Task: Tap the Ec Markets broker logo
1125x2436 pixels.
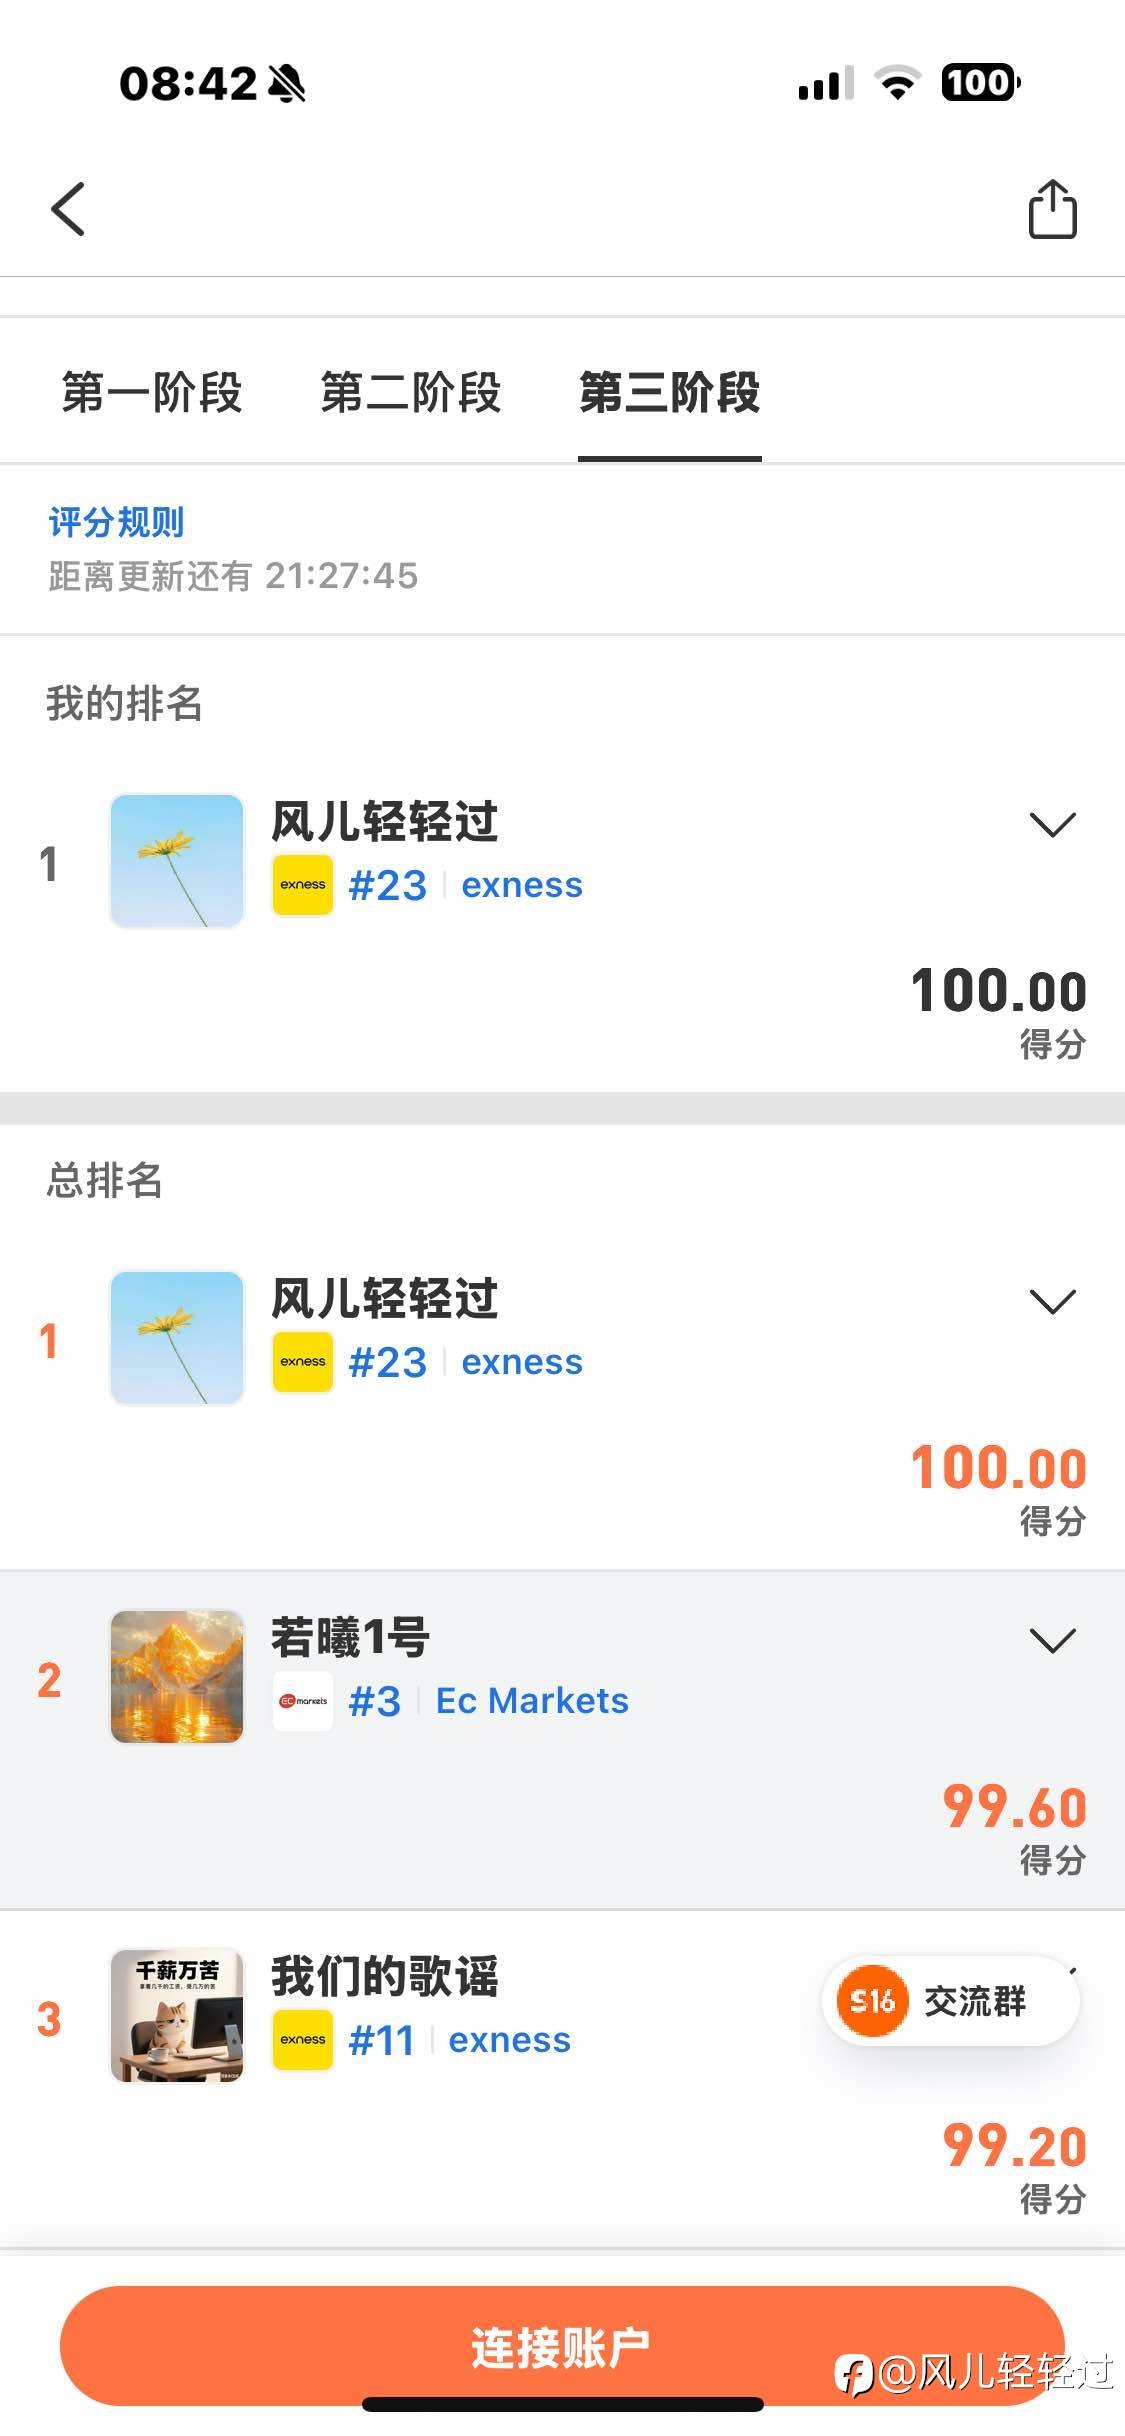Action: tap(302, 1701)
